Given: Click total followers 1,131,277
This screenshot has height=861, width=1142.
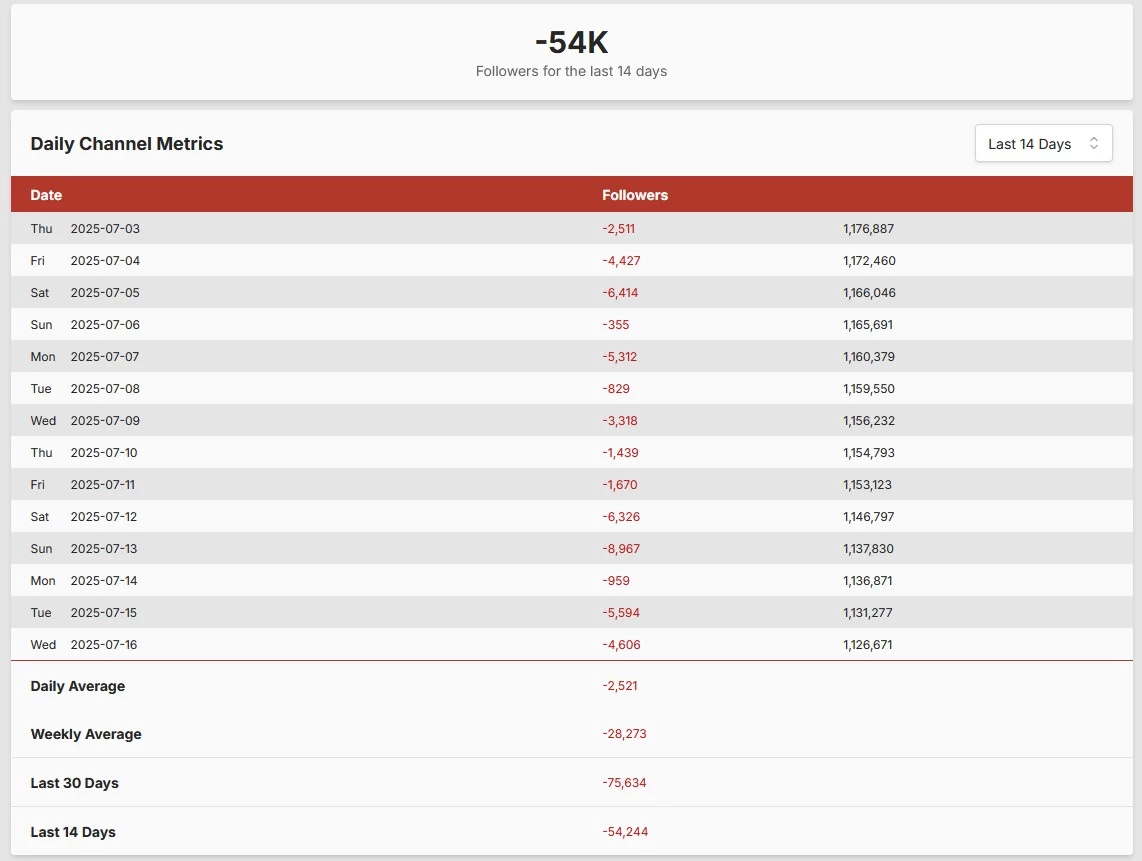Looking at the screenshot, I should pos(867,613).
